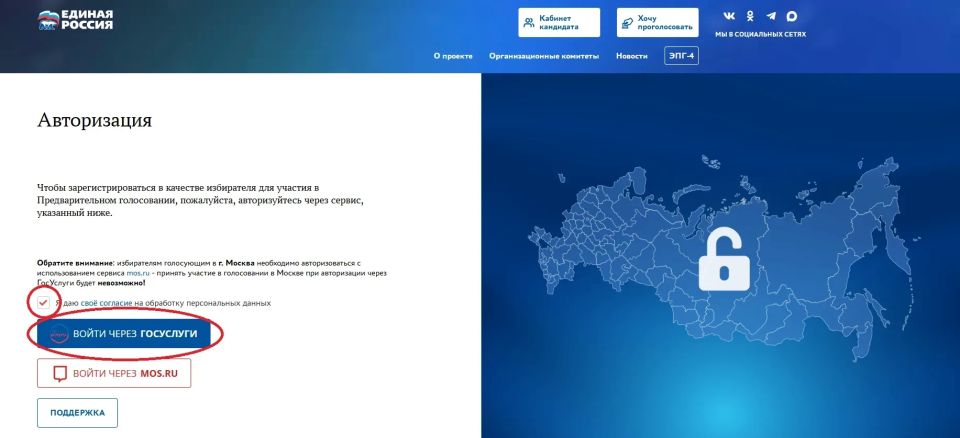Log in via ВОЙТИ ЧЕРЕЗ ГОСУСЛУГИ button
Viewport: 960px width, 438px height.
pos(124,334)
